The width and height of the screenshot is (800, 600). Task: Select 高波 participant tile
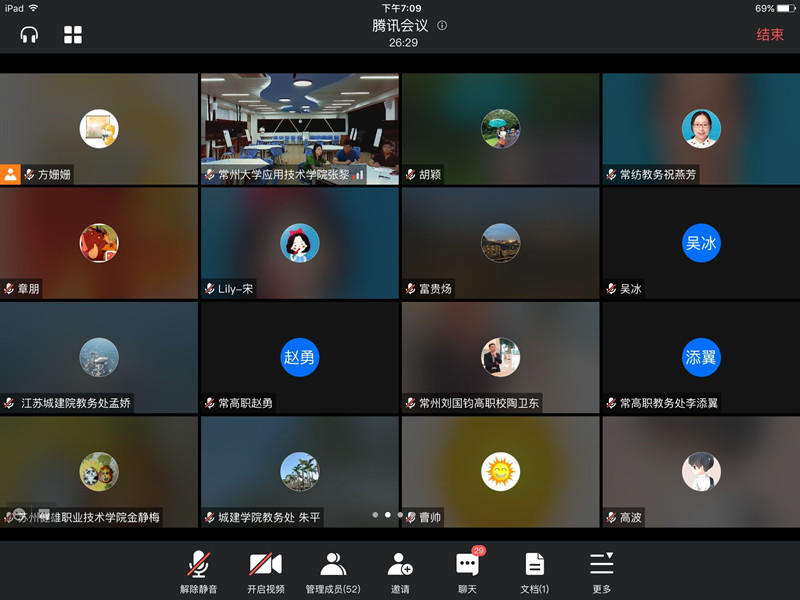point(701,471)
